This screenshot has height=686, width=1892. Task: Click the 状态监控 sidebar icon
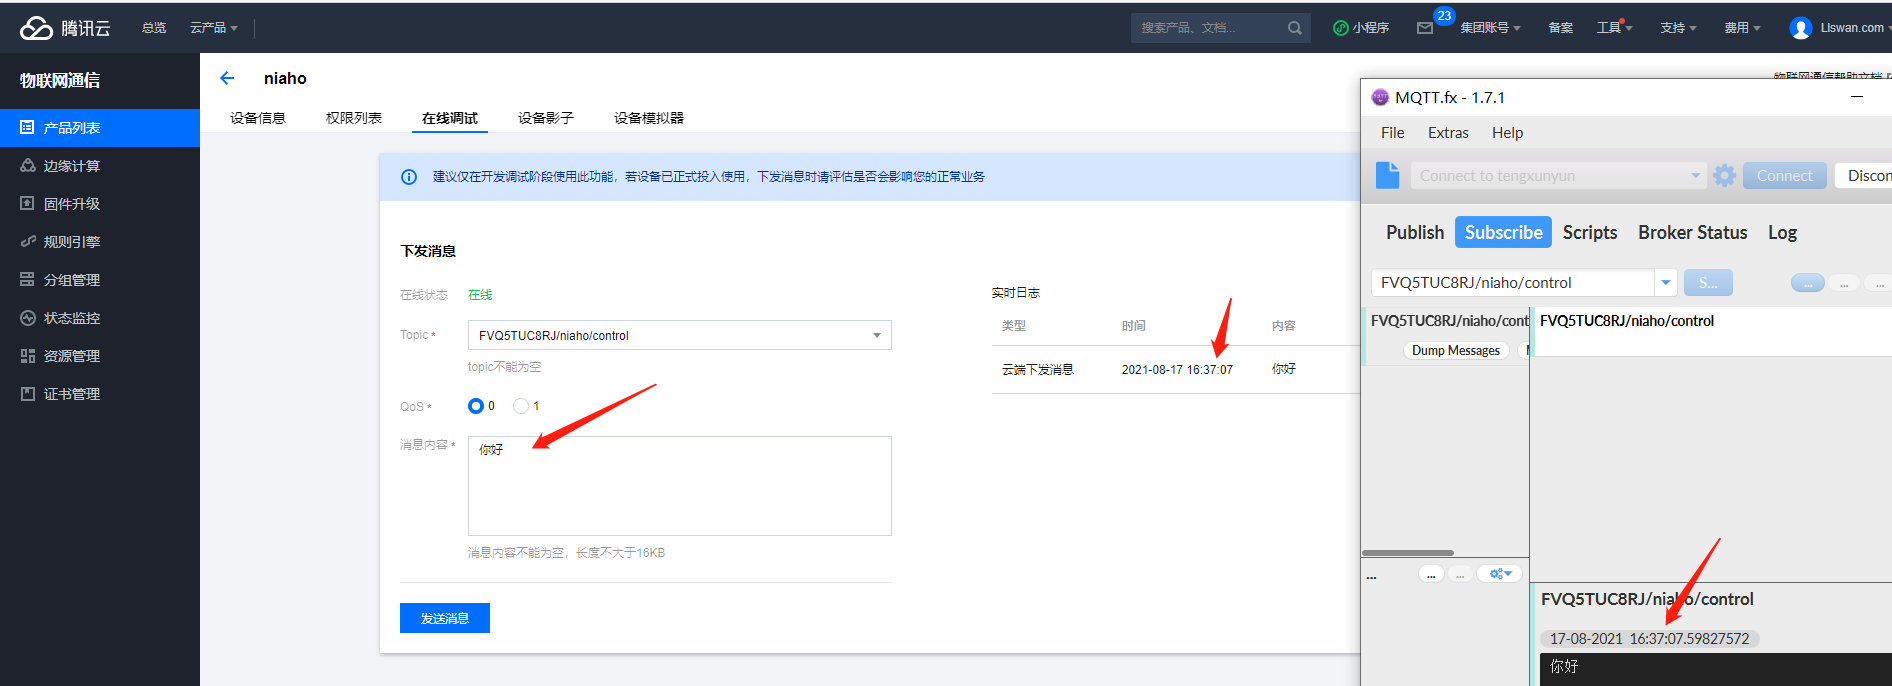pyautogui.click(x=27, y=317)
